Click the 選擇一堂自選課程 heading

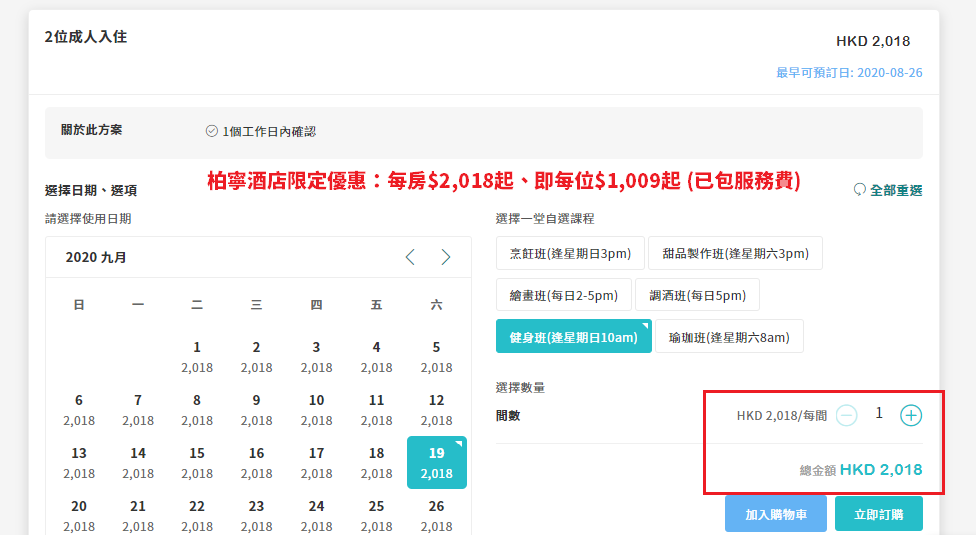pyautogui.click(x=545, y=218)
